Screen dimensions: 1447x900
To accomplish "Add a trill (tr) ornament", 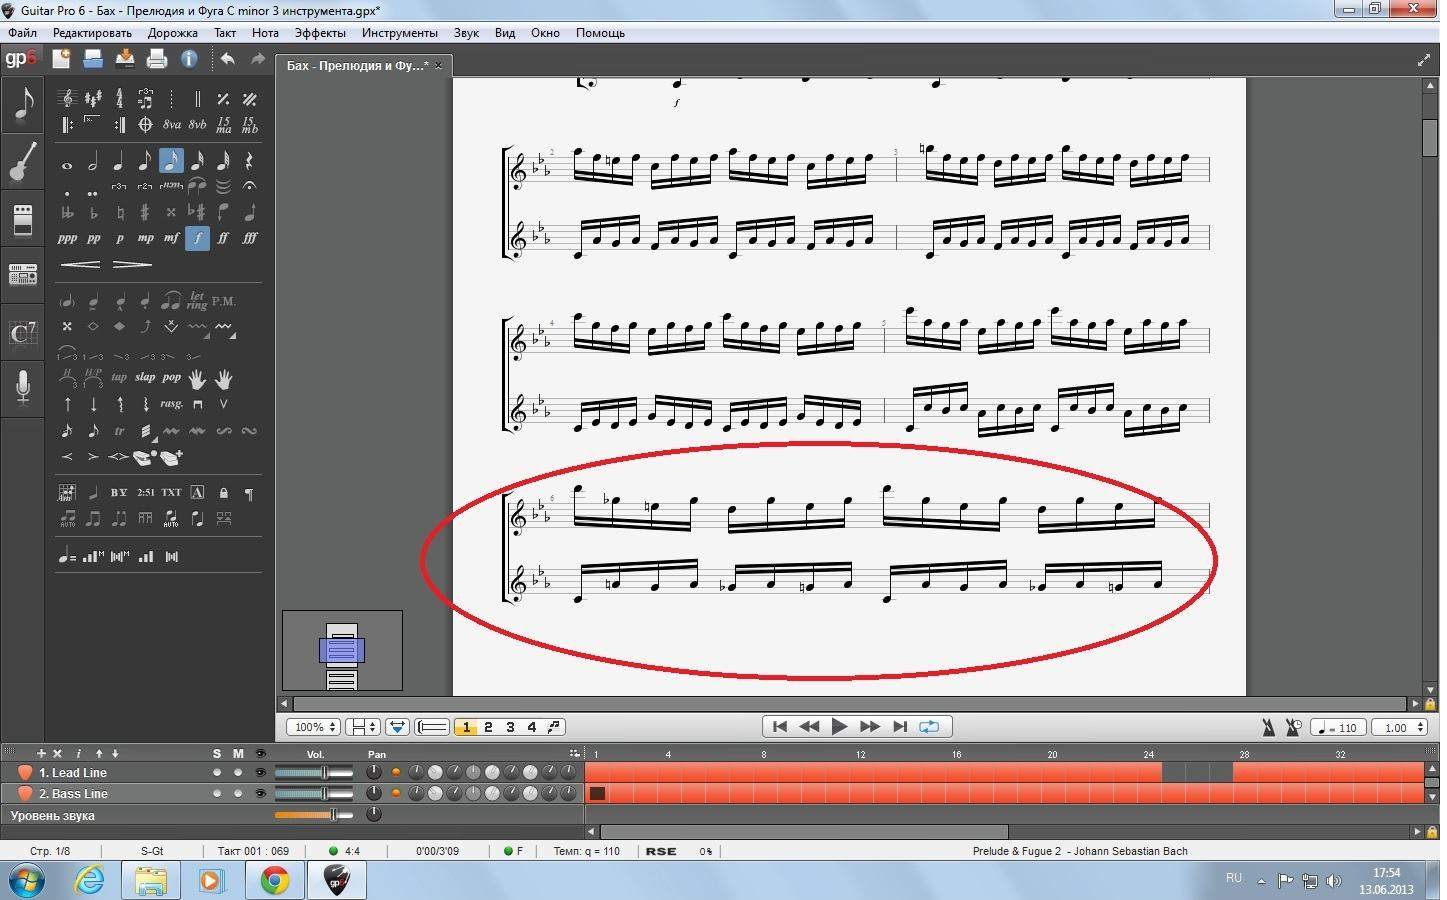I will point(119,431).
